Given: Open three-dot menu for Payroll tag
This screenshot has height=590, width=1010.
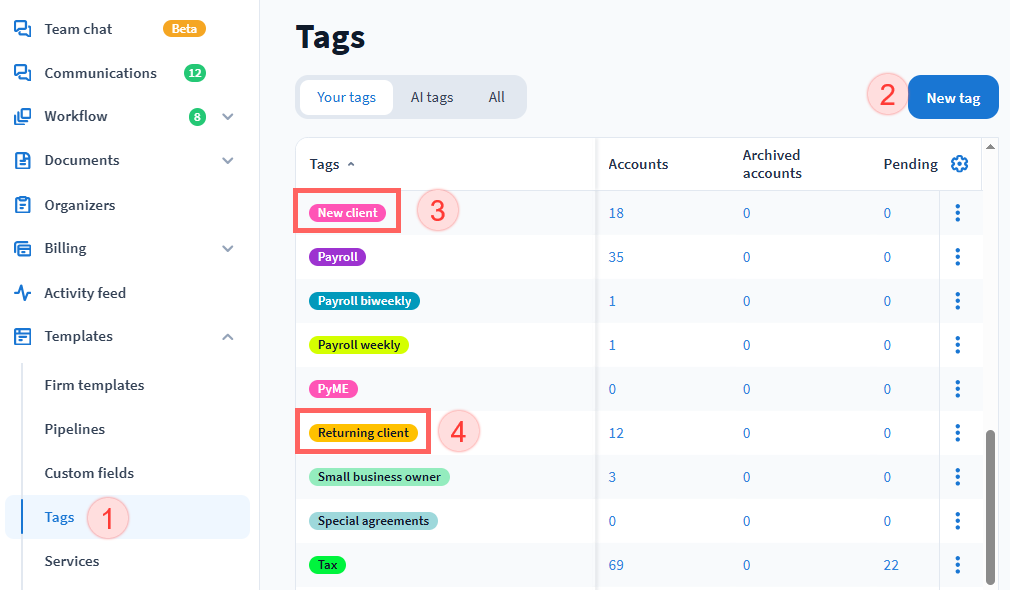Looking at the screenshot, I should point(957,257).
